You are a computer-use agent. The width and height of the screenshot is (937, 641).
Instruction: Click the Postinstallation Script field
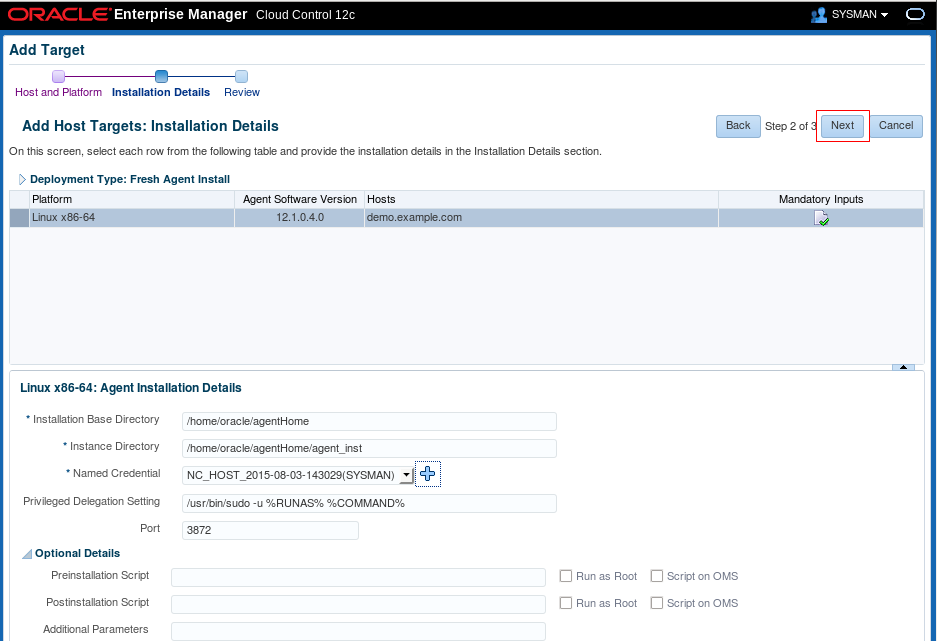coord(359,604)
